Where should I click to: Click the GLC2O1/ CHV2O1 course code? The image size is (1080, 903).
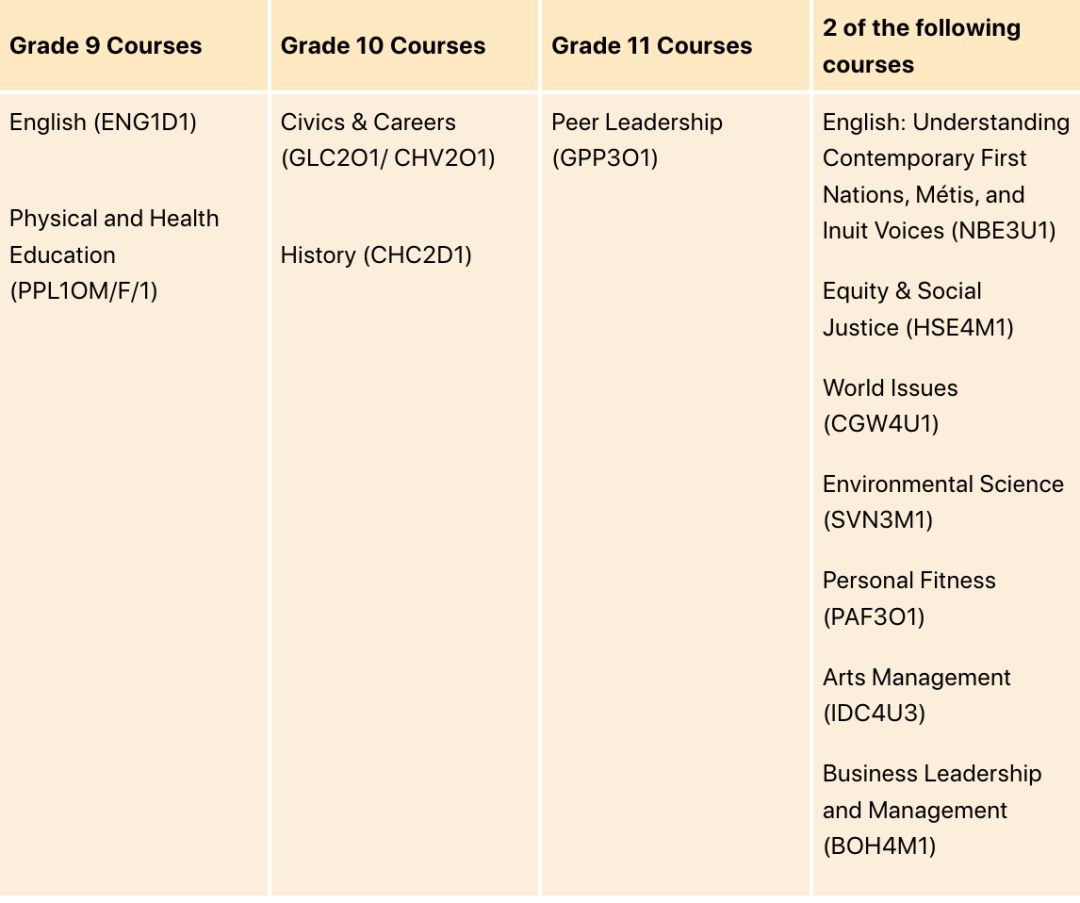click(388, 158)
